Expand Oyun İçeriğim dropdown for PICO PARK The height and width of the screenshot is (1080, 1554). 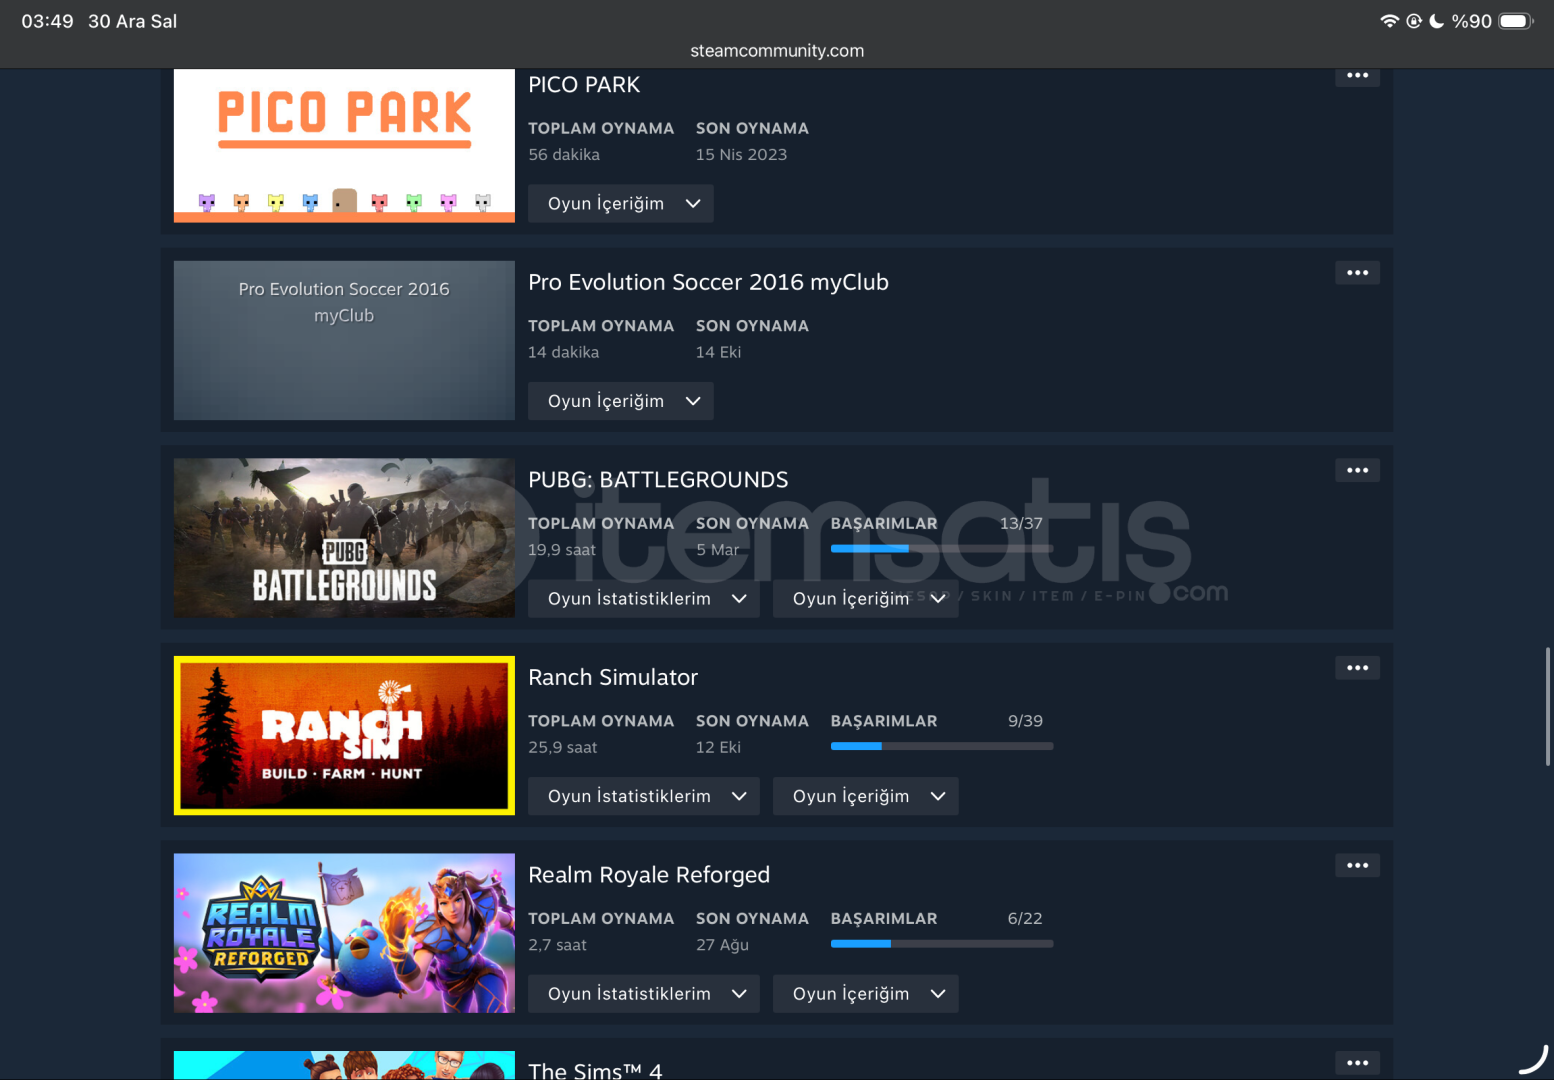[621, 203]
